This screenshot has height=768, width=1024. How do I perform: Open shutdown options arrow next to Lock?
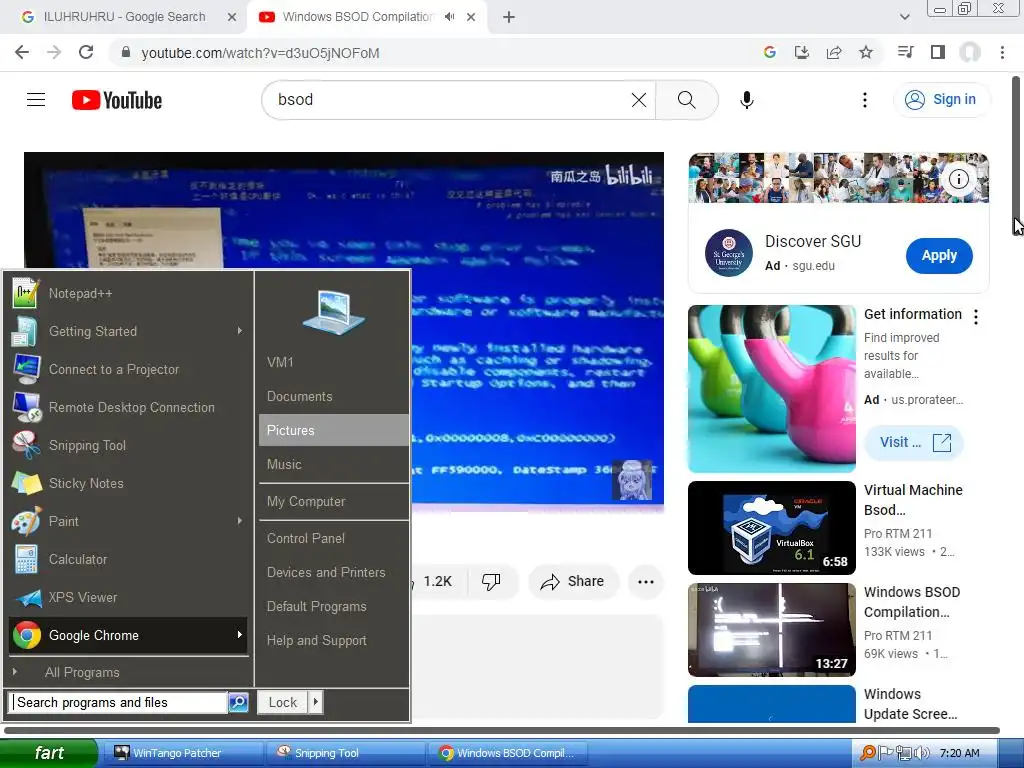315,702
